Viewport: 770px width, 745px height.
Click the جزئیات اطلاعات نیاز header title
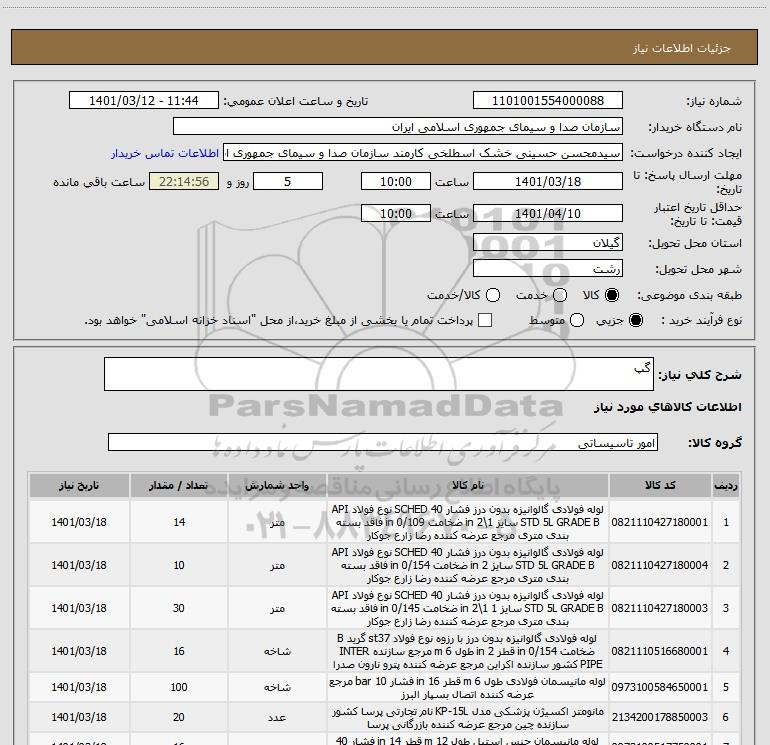tap(682, 48)
